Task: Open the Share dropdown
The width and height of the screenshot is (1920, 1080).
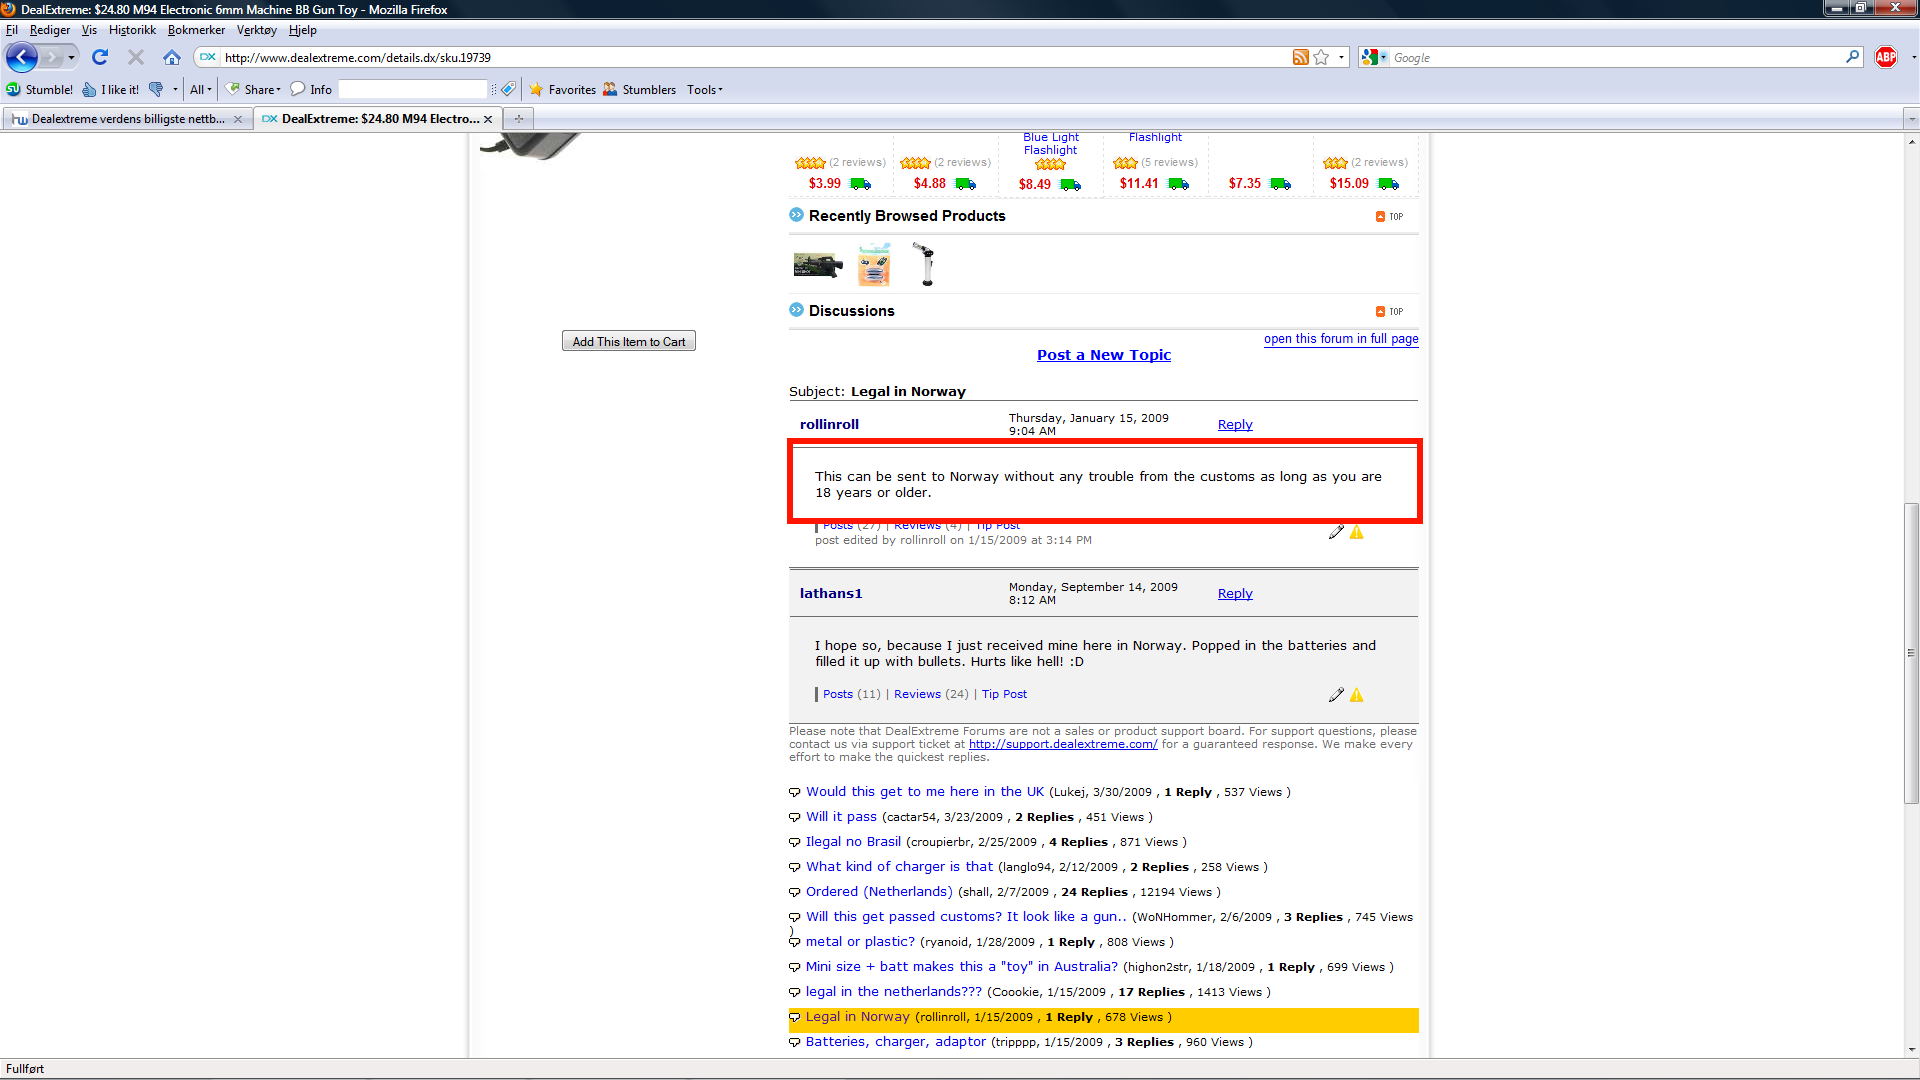Action: [254, 89]
